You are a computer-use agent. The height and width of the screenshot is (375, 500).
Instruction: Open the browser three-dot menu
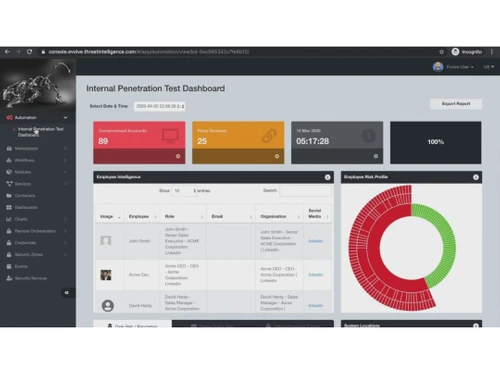492,52
